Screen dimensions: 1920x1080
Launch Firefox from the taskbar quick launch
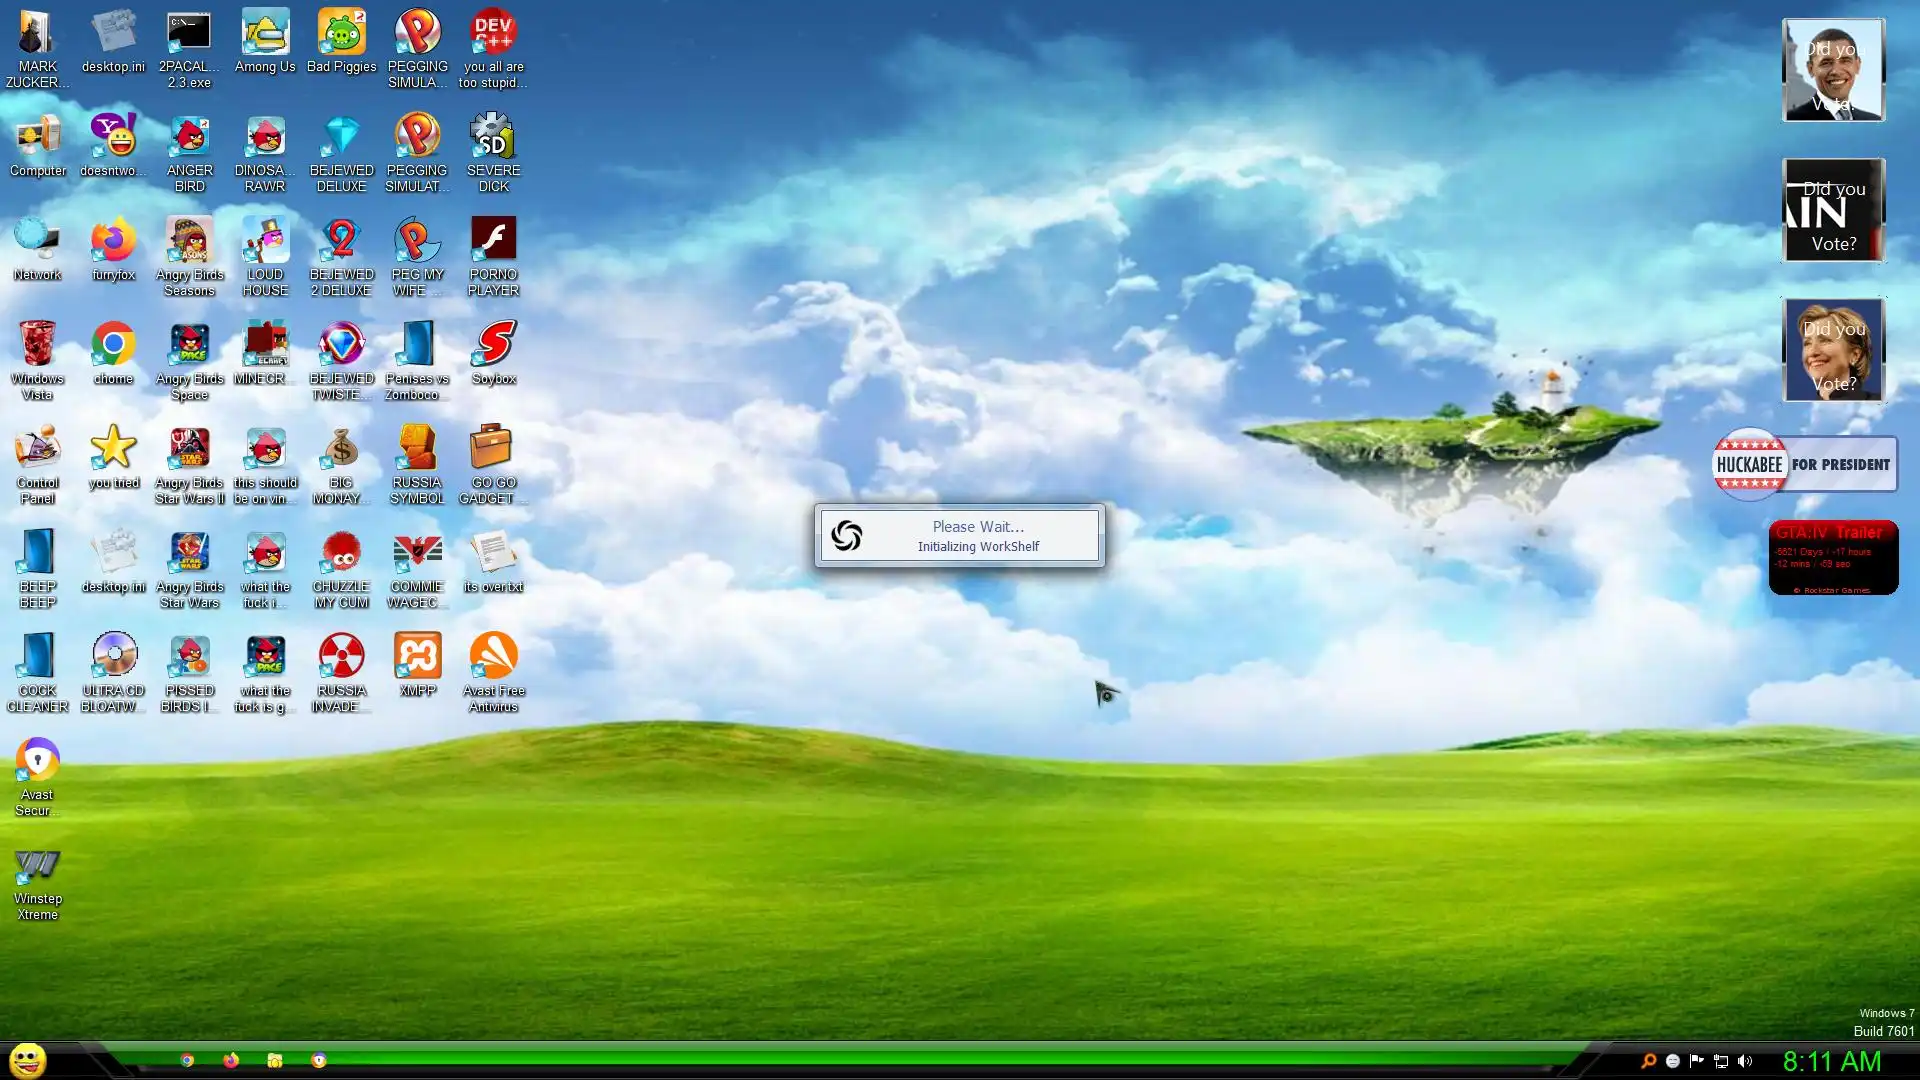231,1060
